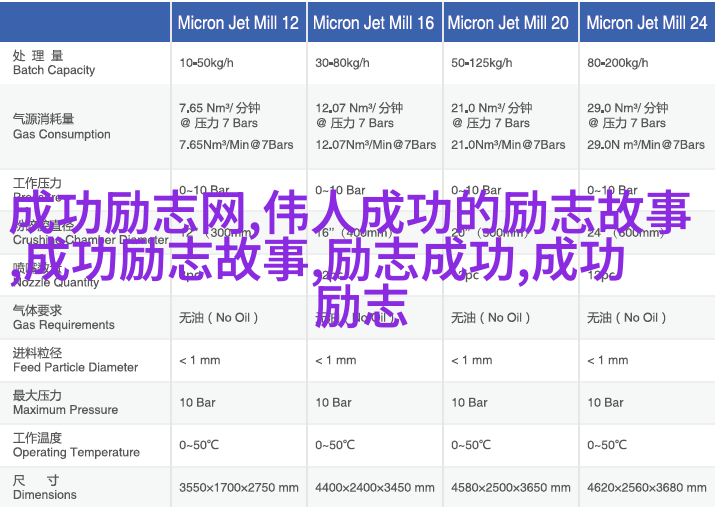Screen dimensions: 722x507
Task: Click the Micron Jet Mill 12 column header
Action: click(x=239, y=23)
